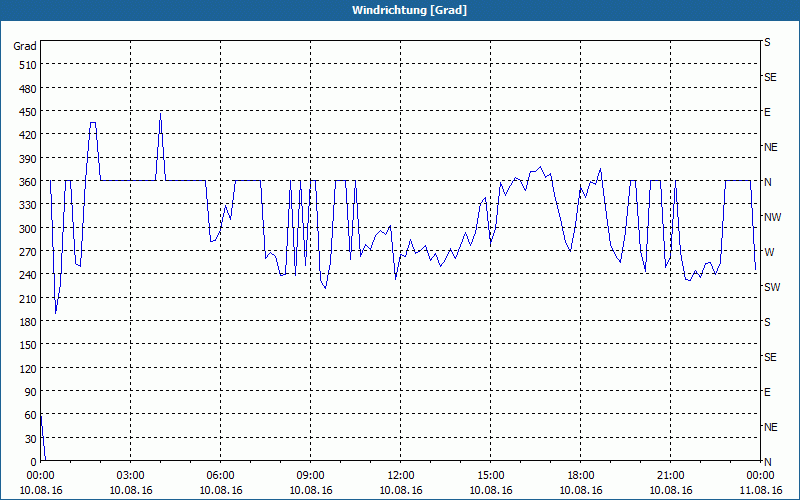
Task: Click the 0 y-axis tick label
Action: pyautogui.click(x=34, y=462)
